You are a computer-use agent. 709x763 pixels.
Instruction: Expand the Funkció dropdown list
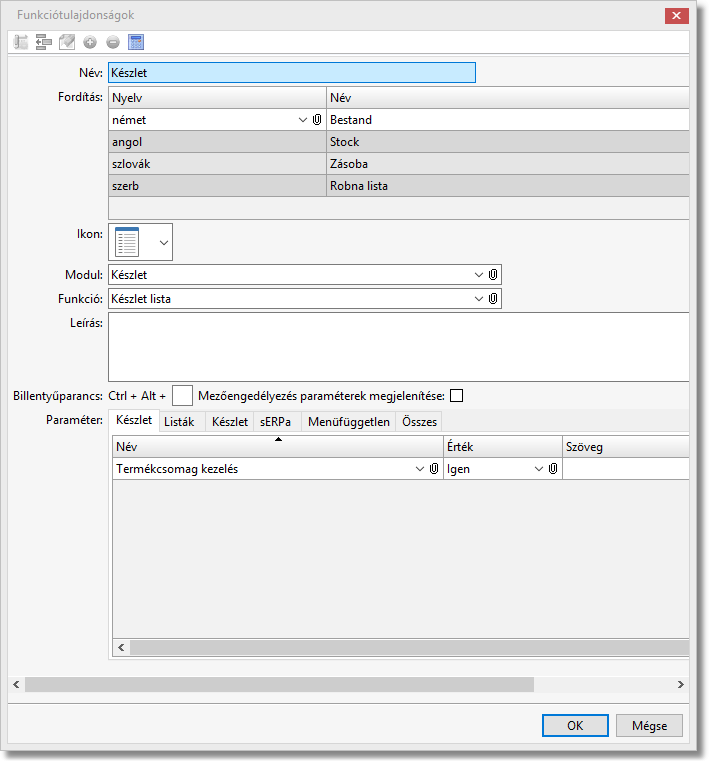[x=479, y=298]
